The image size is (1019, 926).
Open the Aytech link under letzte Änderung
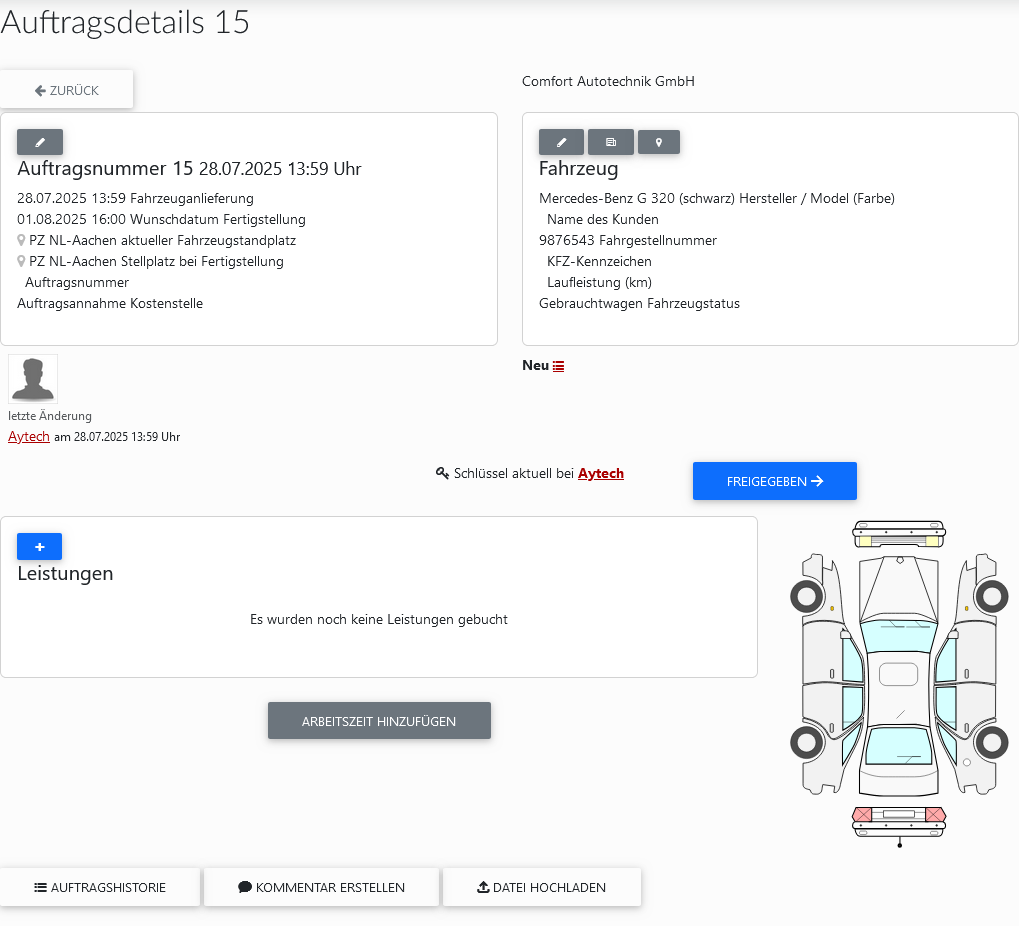click(29, 436)
